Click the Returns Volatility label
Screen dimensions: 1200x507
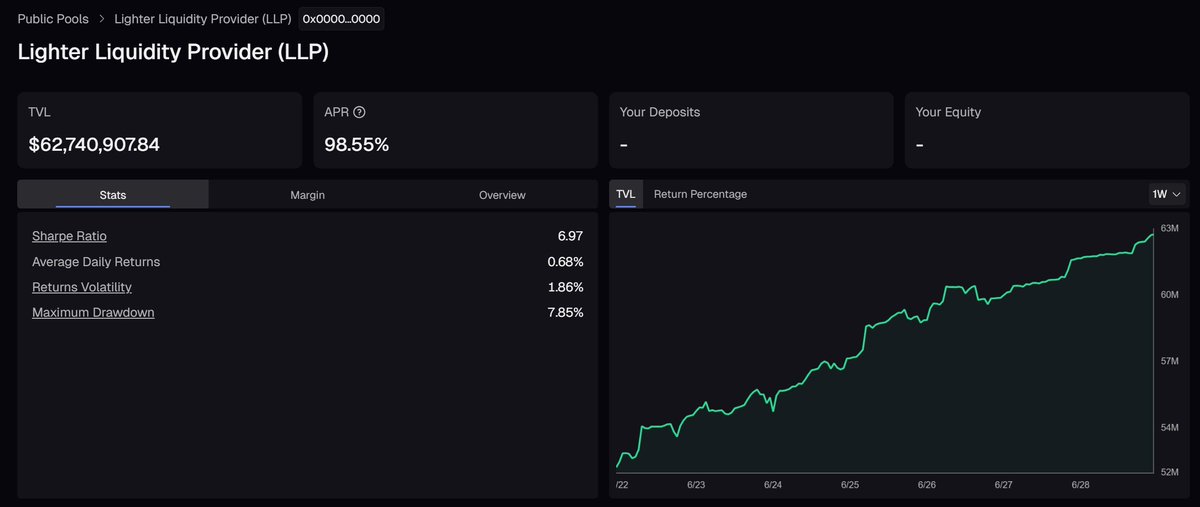point(82,287)
